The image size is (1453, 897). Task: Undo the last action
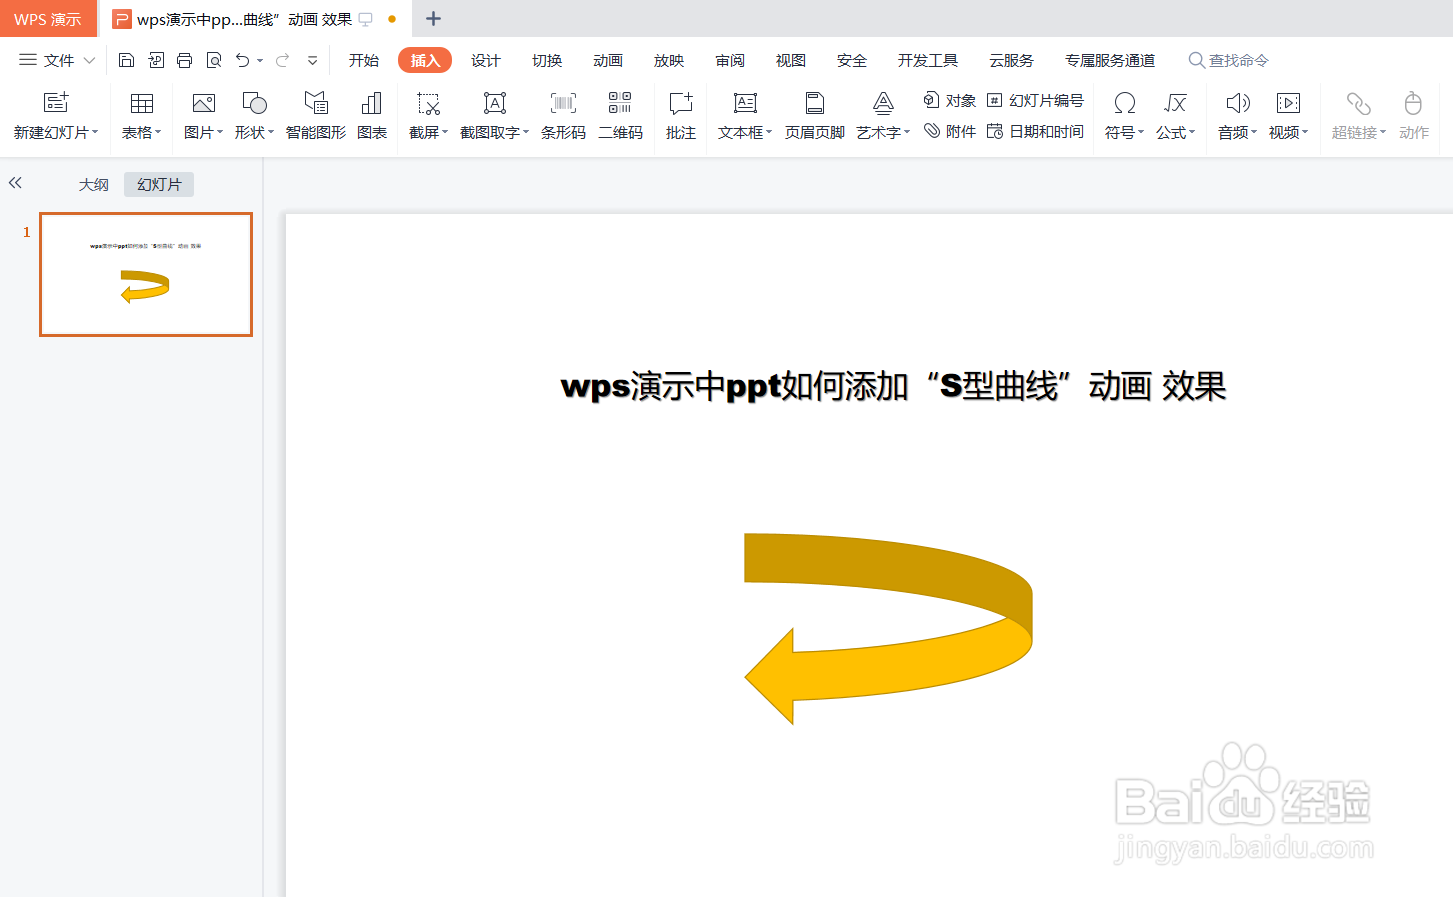pyautogui.click(x=242, y=60)
